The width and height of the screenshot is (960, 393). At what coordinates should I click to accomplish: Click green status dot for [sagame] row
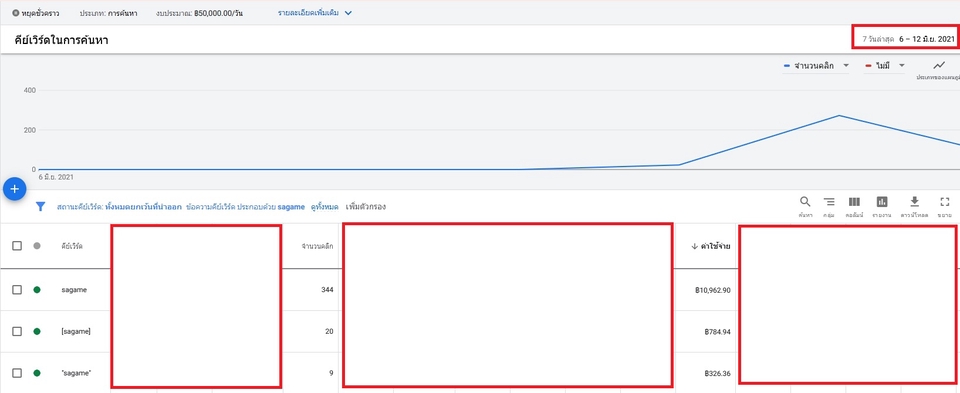(x=37, y=331)
